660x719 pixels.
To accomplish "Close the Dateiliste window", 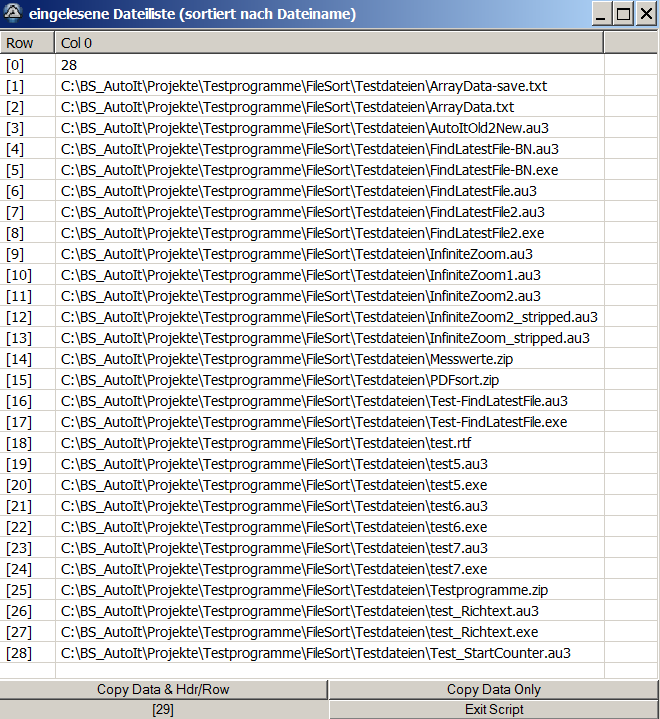I will pyautogui.click(x=646, y=14).
